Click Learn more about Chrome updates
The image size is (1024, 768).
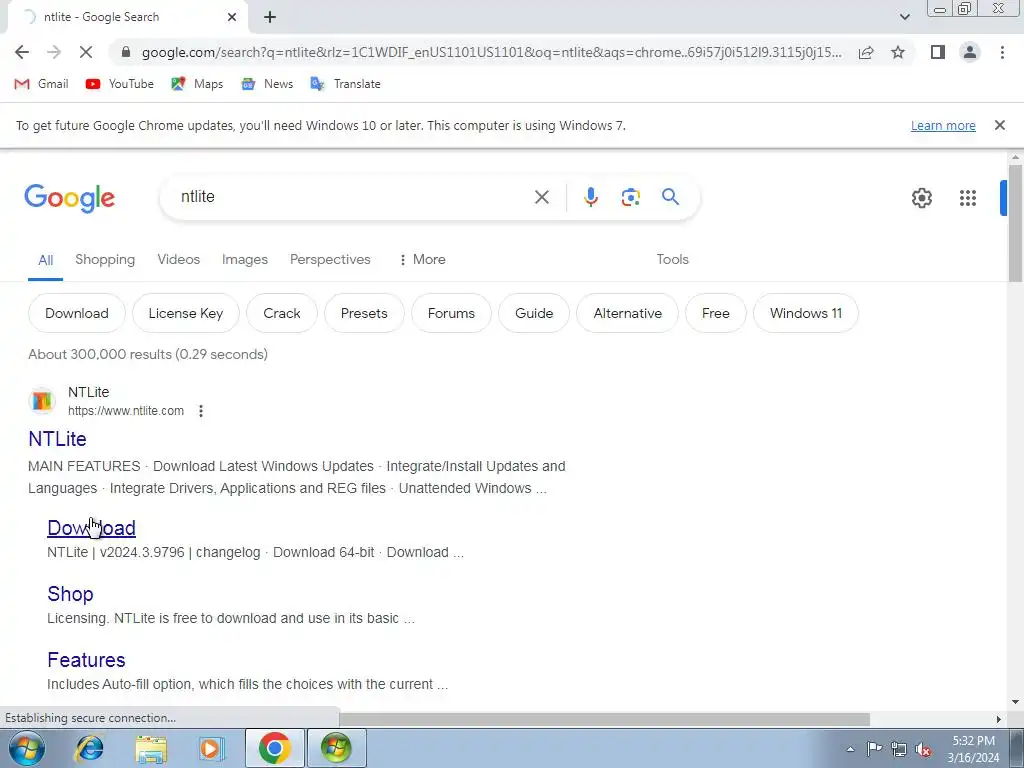pos(943,125)
